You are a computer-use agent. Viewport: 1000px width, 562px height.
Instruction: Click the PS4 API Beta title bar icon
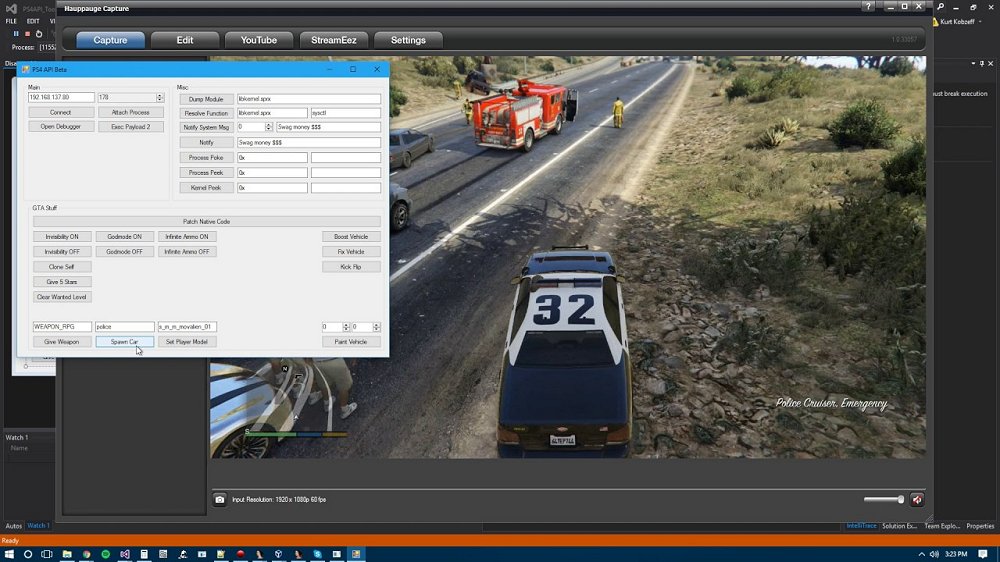coord(26,70)
